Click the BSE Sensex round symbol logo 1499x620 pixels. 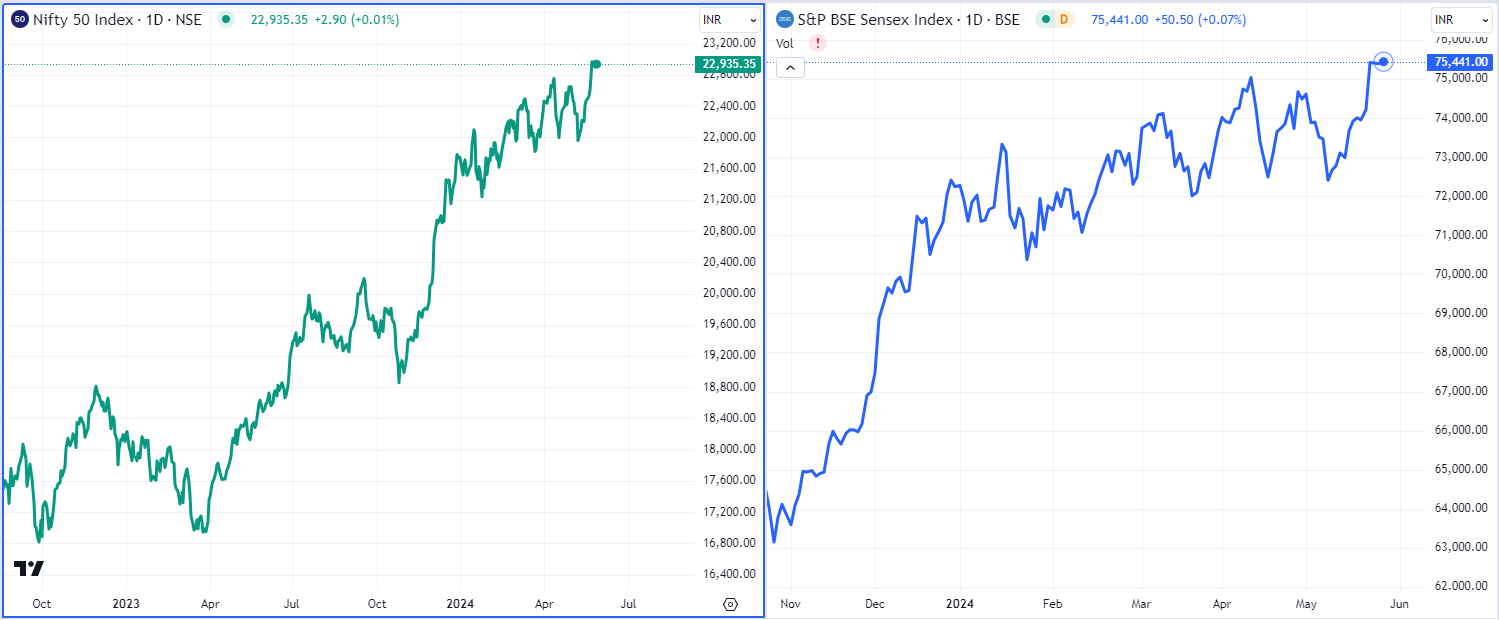[x=785, y=19]
